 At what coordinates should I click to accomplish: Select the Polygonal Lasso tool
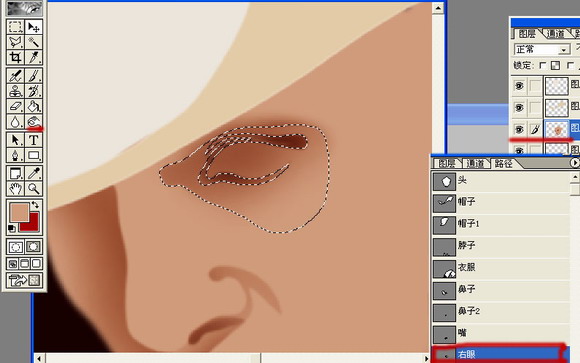tap(15, 42)
